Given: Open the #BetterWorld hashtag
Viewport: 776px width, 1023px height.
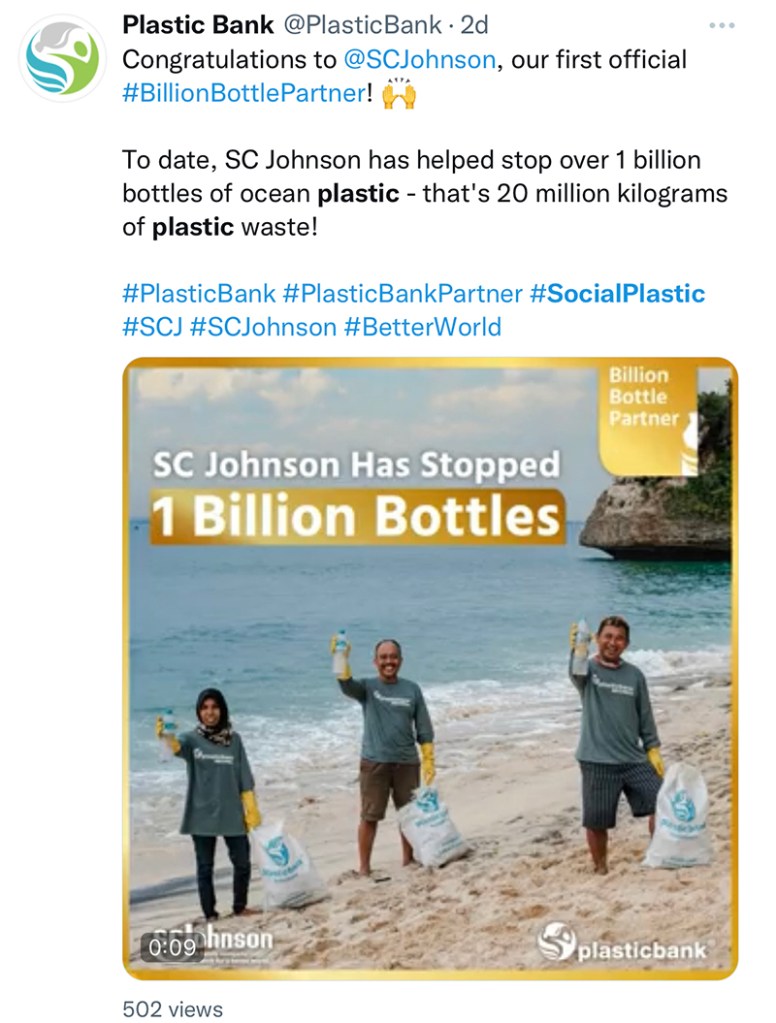Looking at the screenshot, I should (x=422, y=327).
